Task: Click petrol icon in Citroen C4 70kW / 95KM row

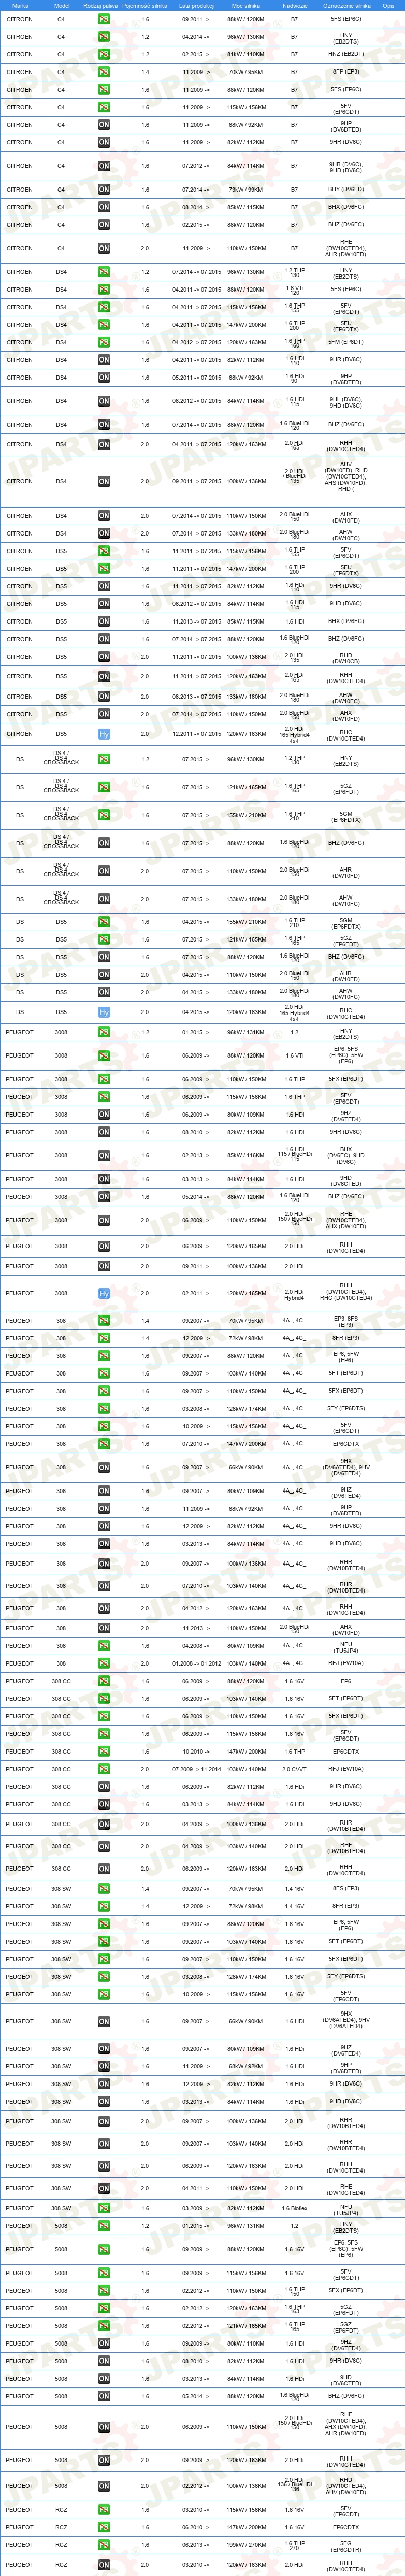Action: click(104, 72)
